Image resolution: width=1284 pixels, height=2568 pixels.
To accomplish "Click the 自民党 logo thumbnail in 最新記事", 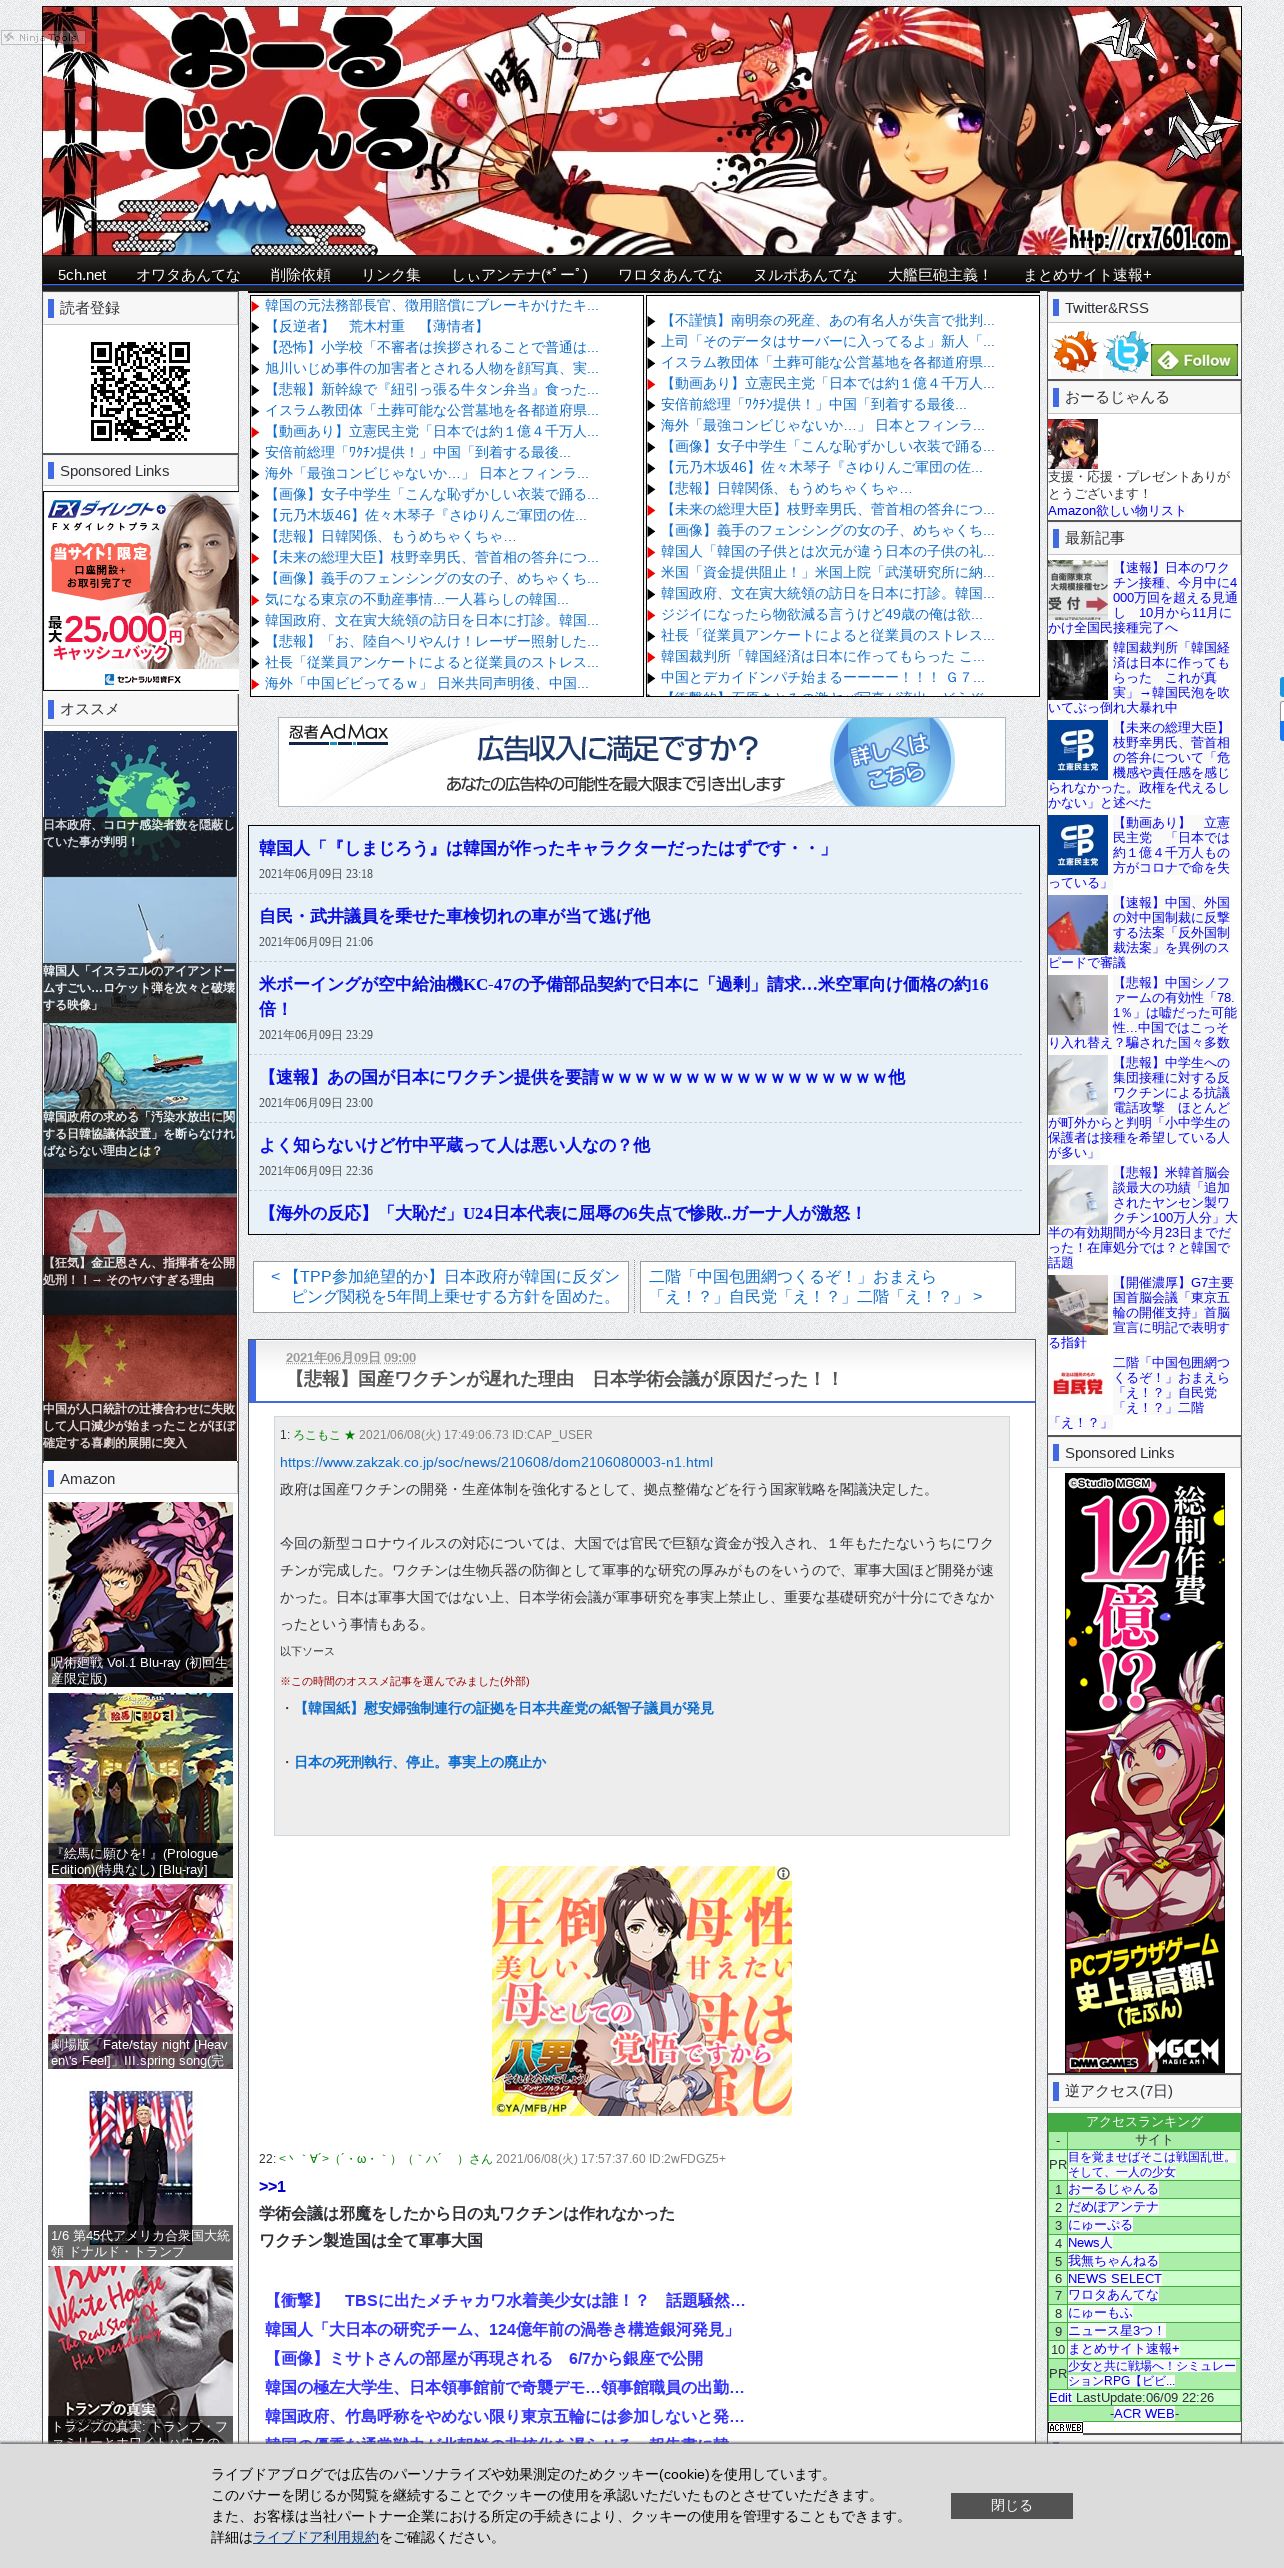I will (1078, 1385).
